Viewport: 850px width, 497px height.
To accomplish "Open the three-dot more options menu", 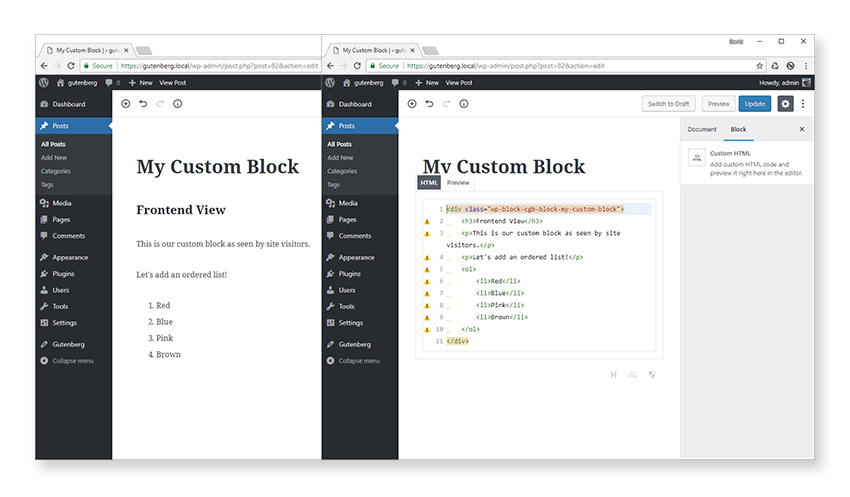I will 802,104.
